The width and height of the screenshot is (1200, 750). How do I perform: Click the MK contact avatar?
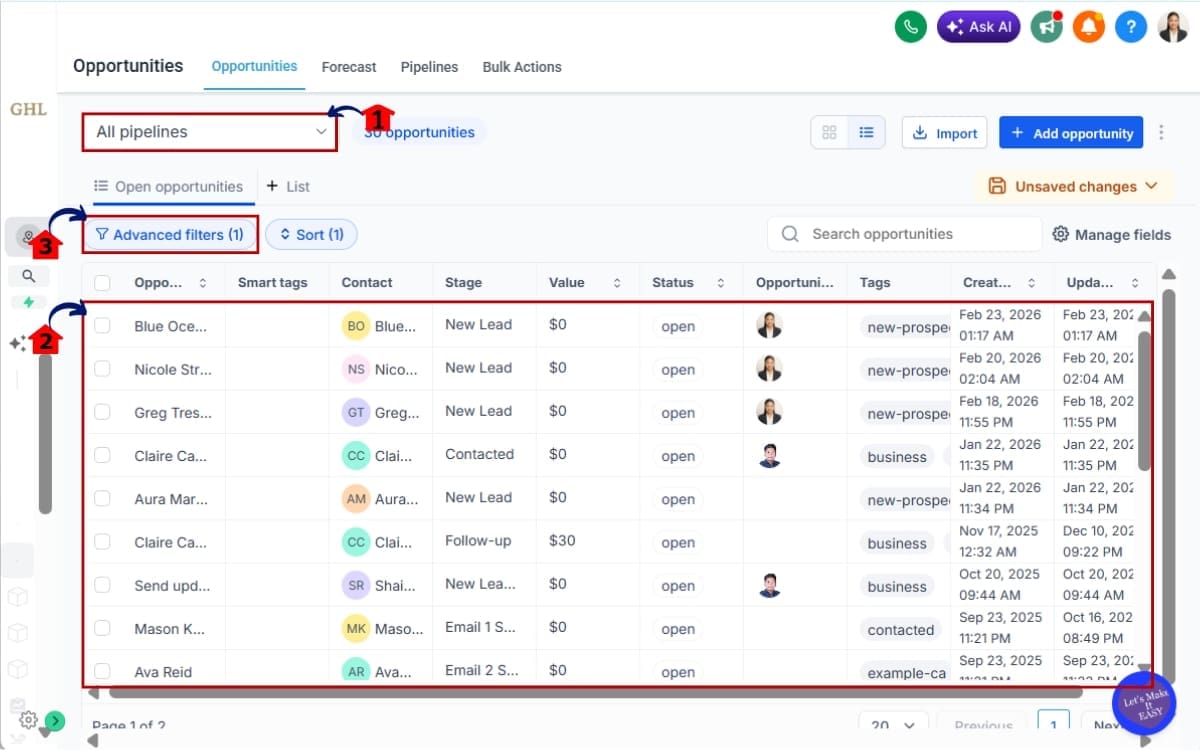tap(356, 628)
